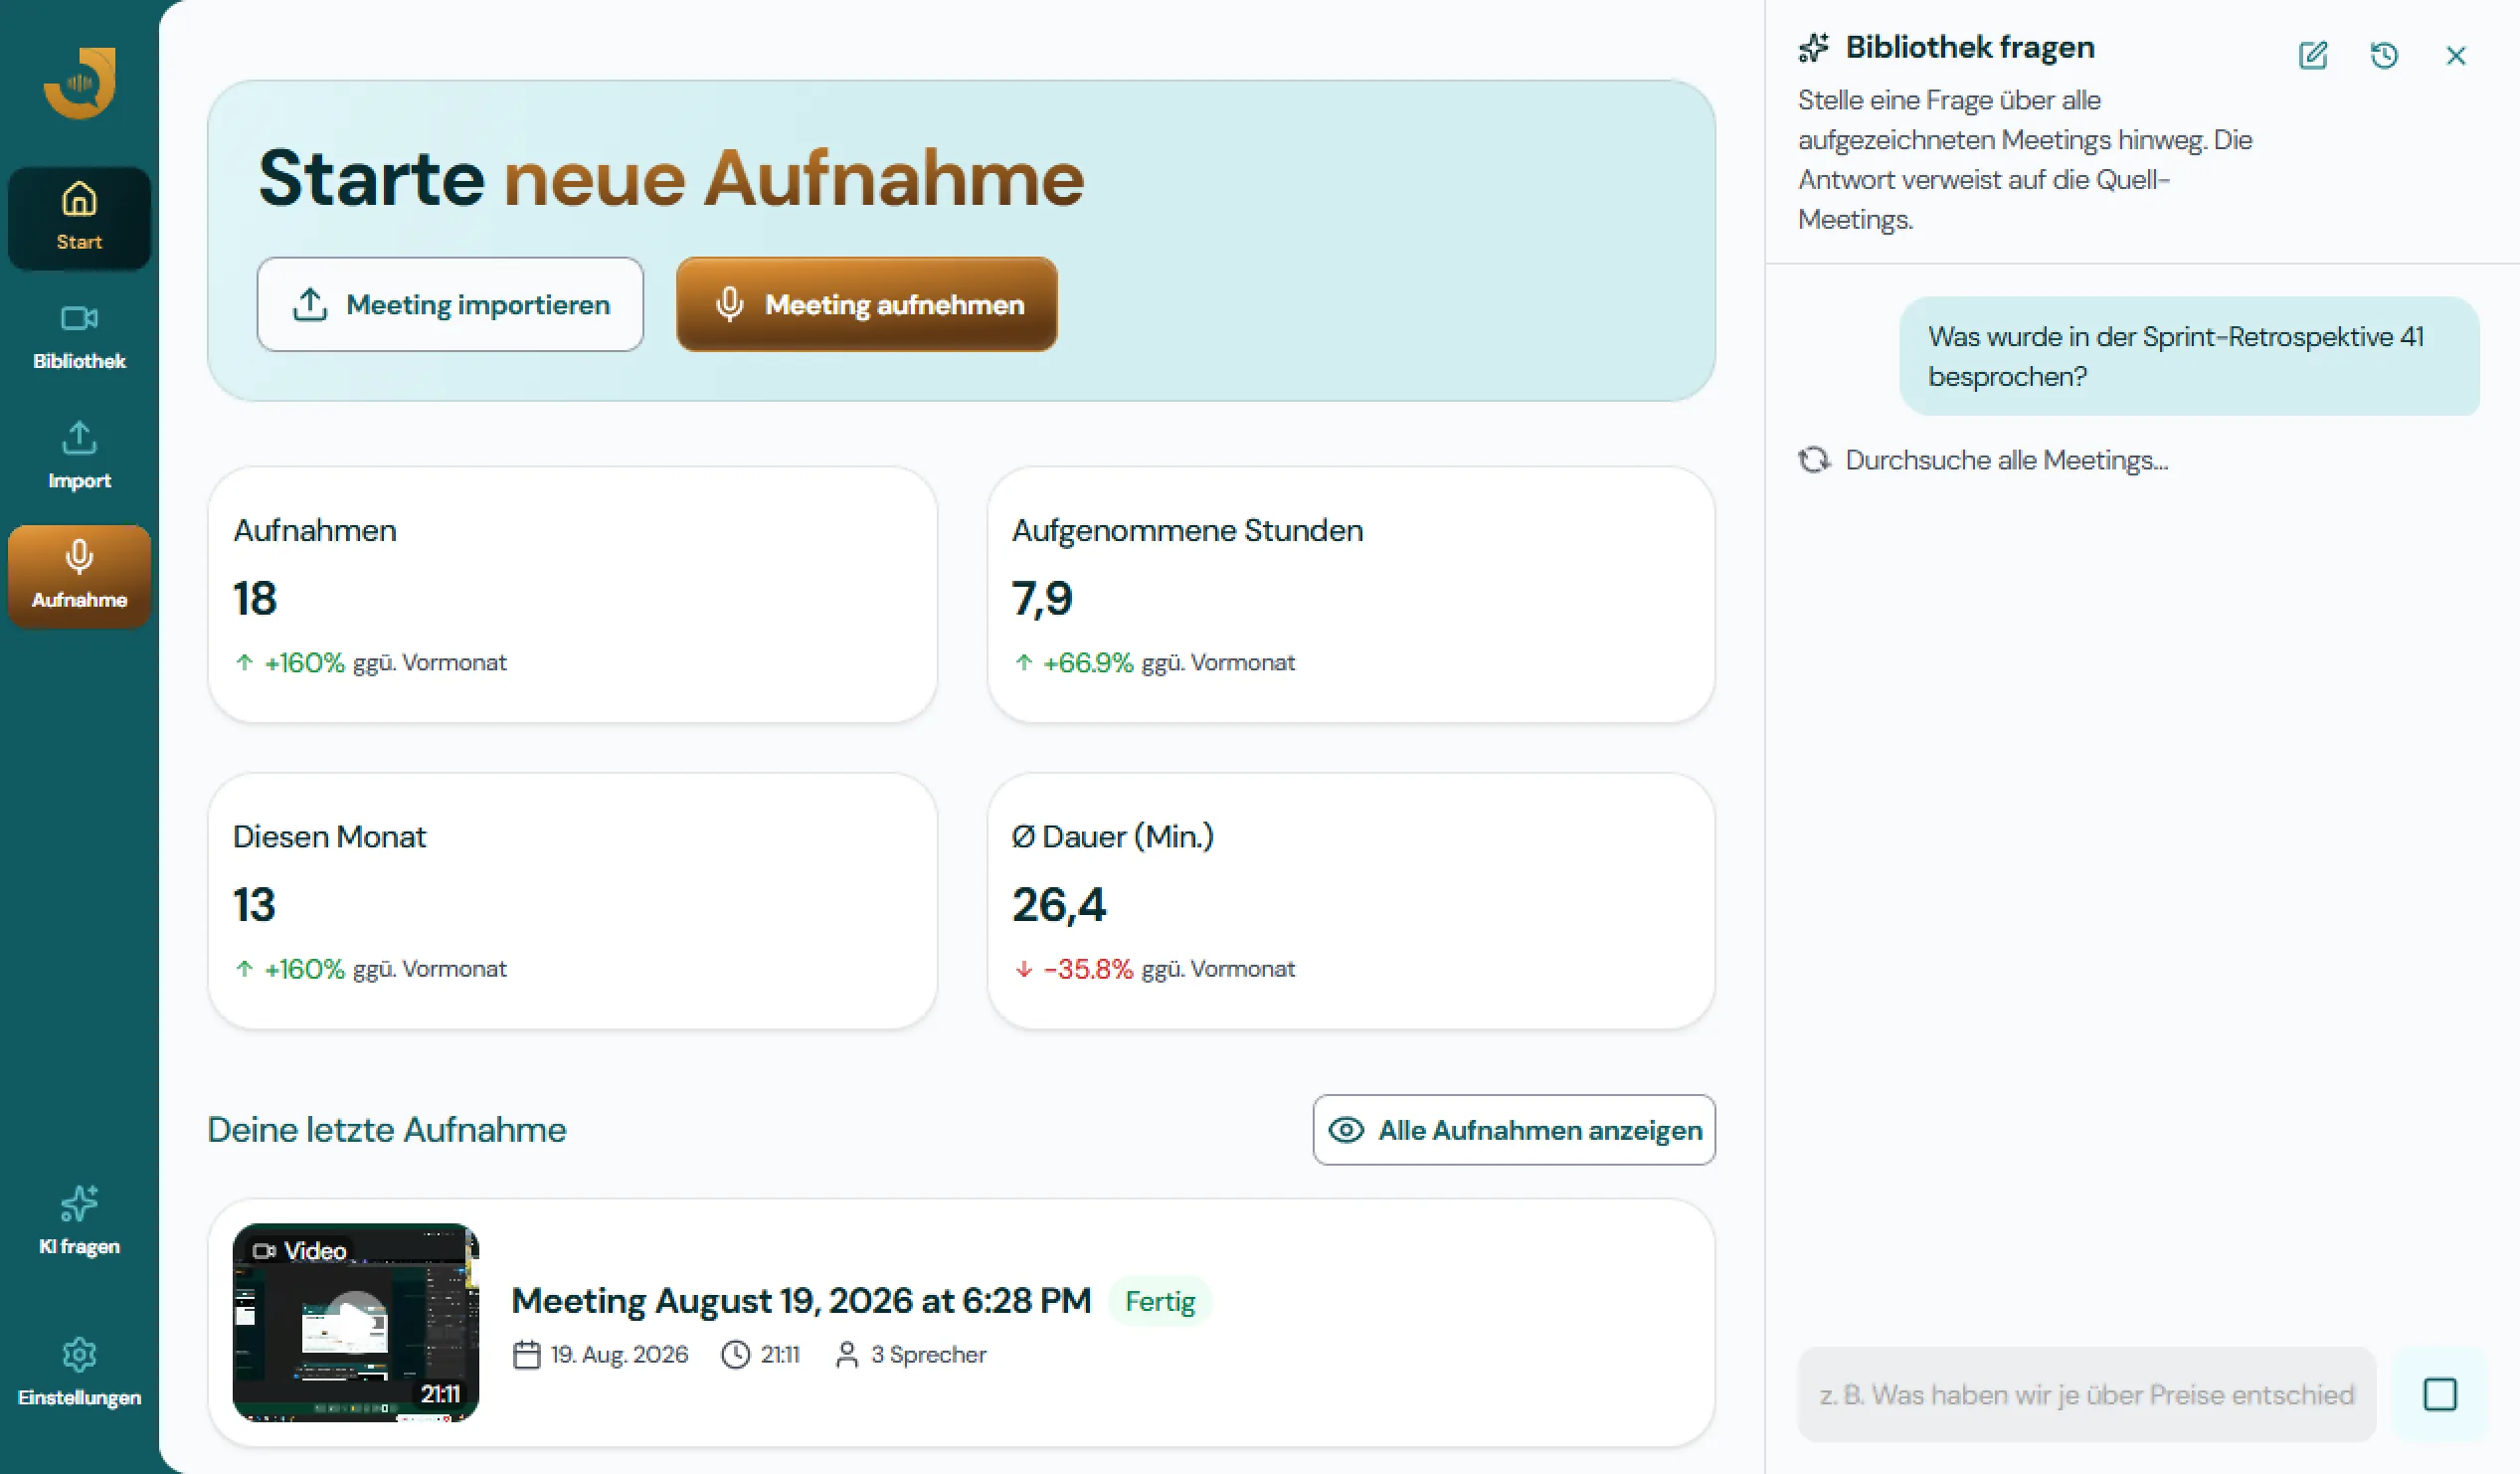Viewport: 2520px width, 1474px height.
Task: Click the sparkle icon beside Bibliothek fragen
Action: (x=1814, y=47)
